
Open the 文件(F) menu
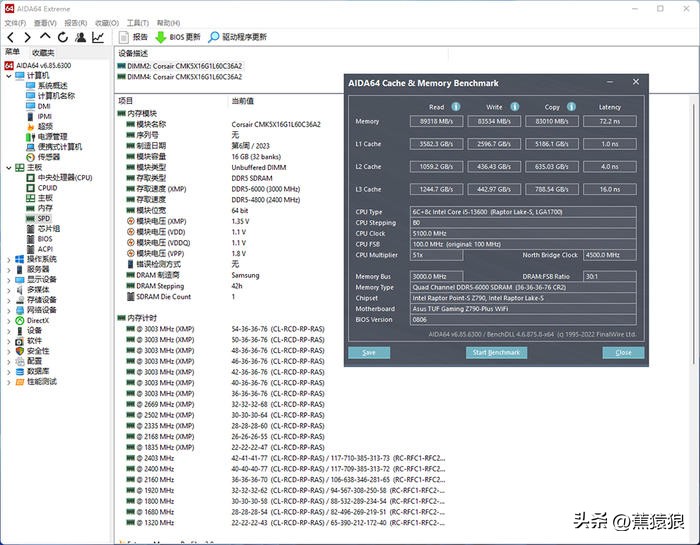tap(15, 23)
